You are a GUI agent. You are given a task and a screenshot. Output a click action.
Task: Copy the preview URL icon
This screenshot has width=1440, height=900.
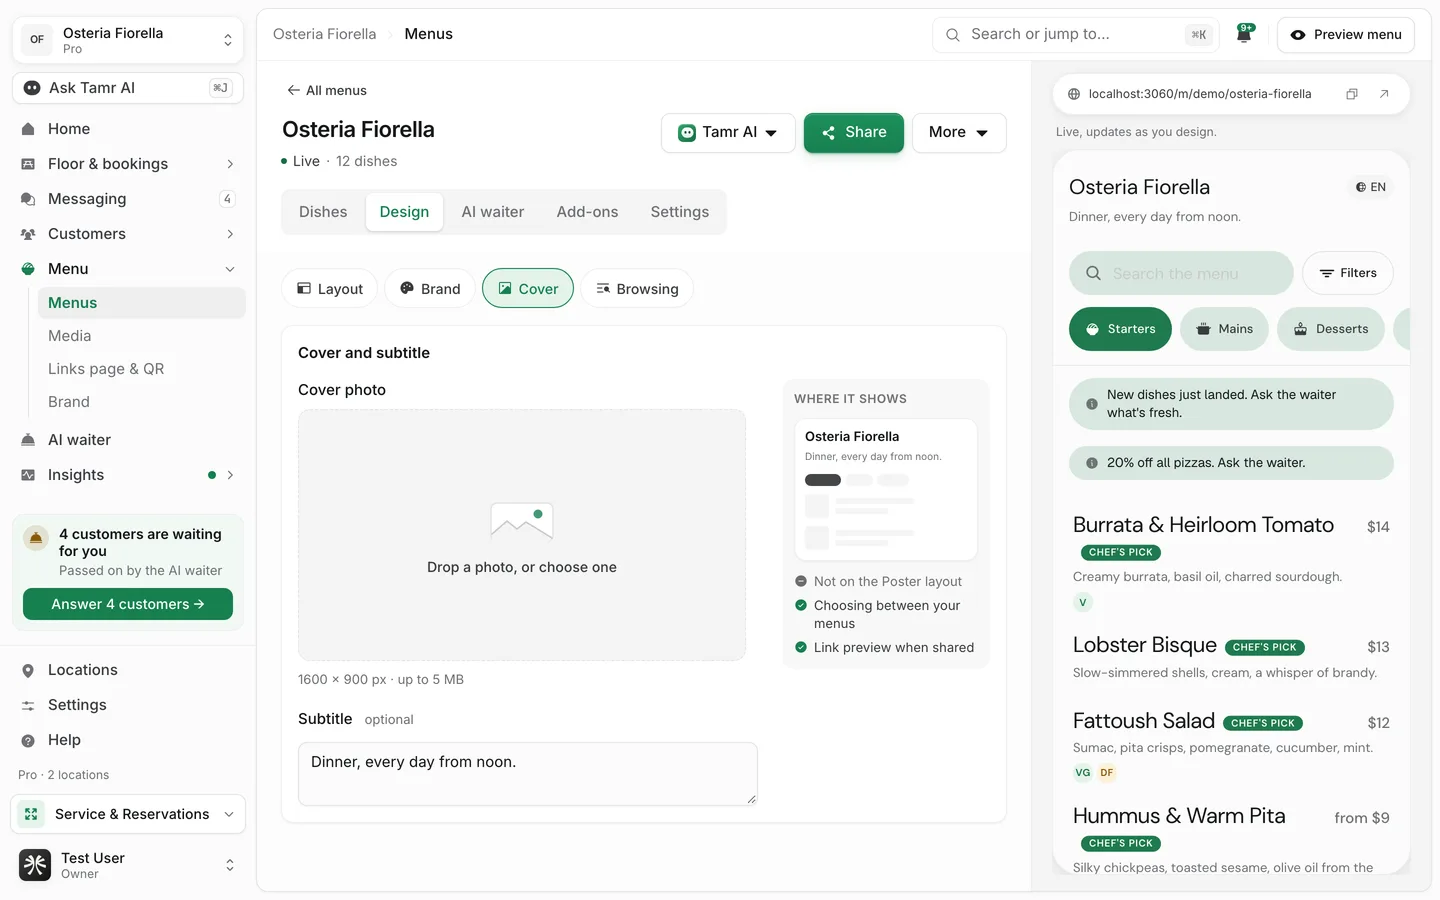(x=1352, y=94)
